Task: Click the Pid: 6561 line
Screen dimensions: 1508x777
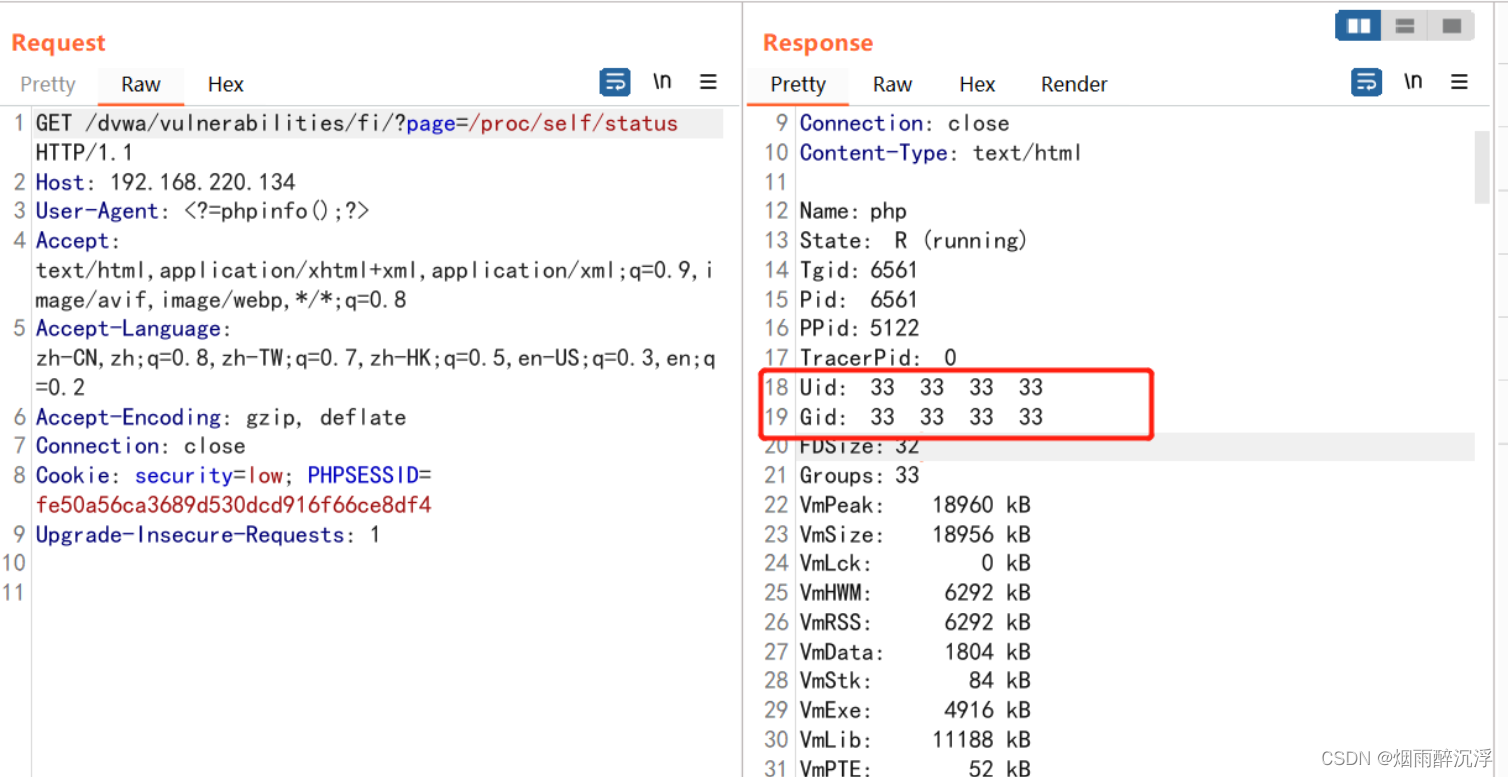Action: (859, 299)
